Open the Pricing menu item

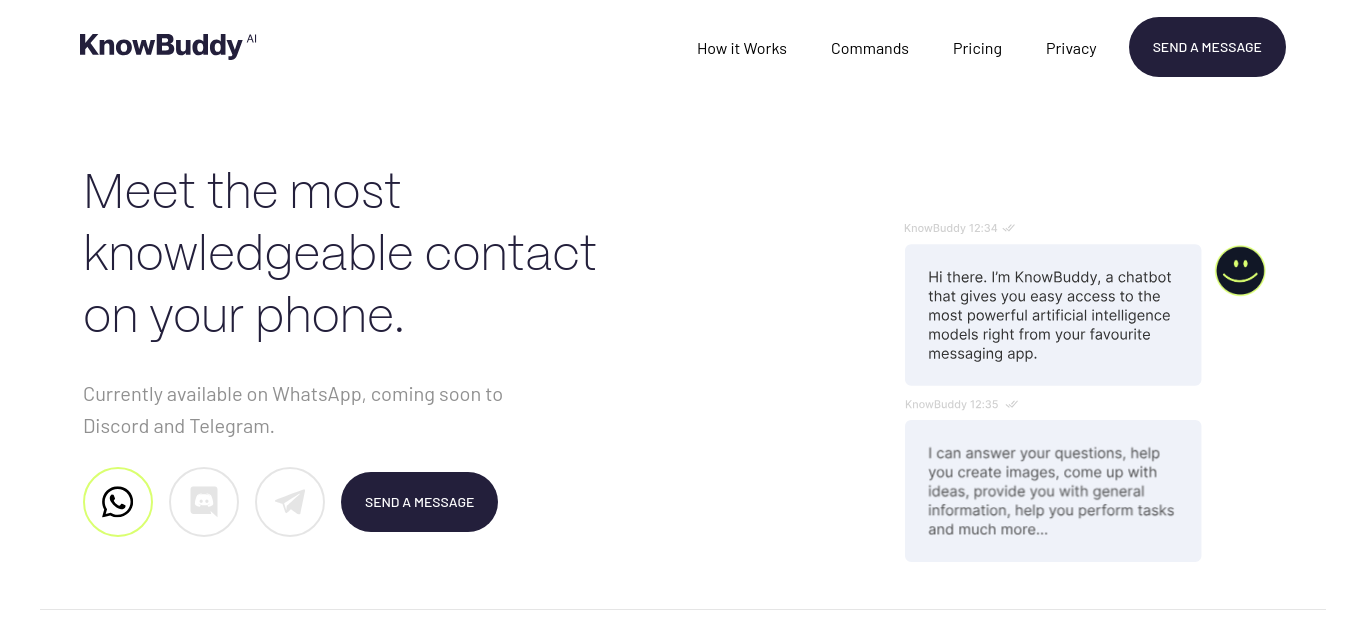(977, 48)
